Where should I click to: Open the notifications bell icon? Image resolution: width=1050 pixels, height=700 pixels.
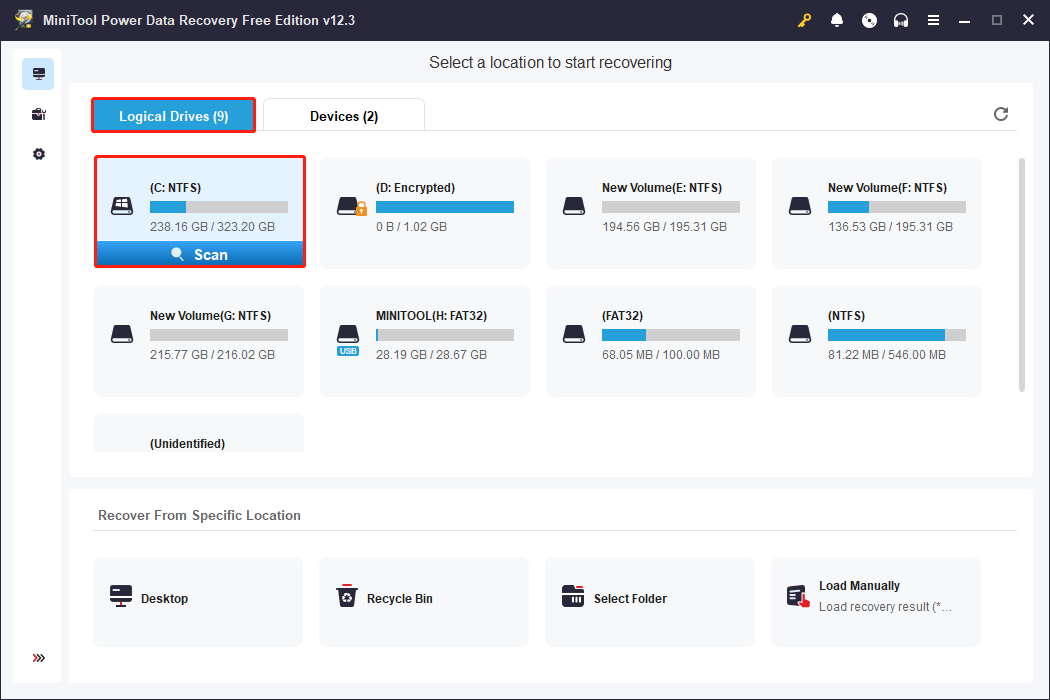837,20
